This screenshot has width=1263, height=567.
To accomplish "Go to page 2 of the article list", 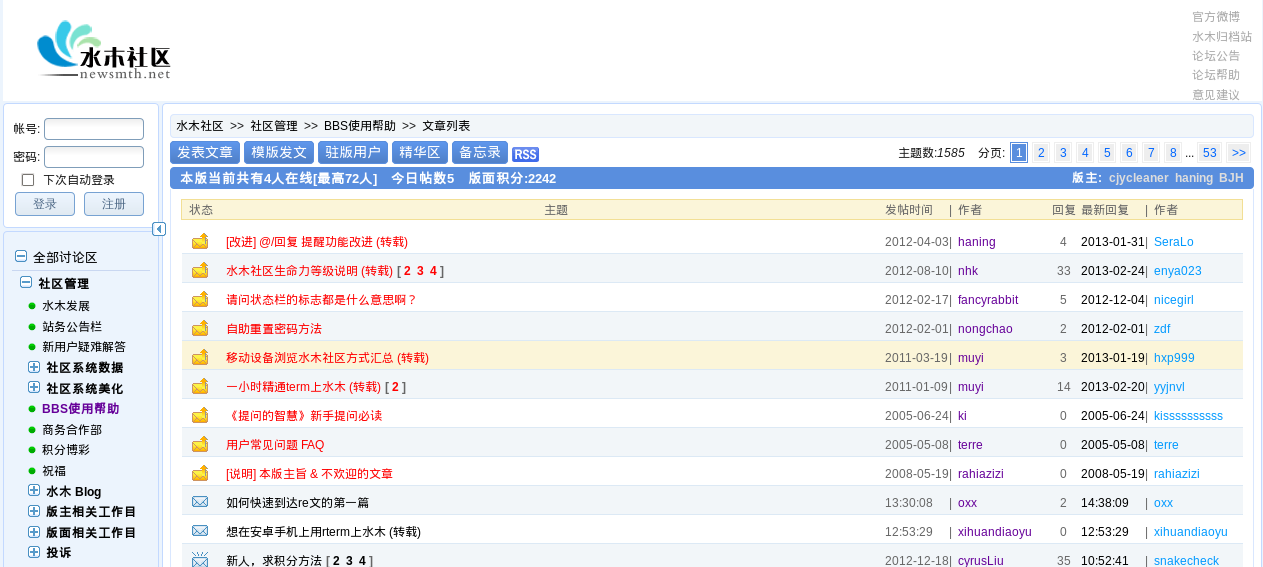I will click(1041, 153).
